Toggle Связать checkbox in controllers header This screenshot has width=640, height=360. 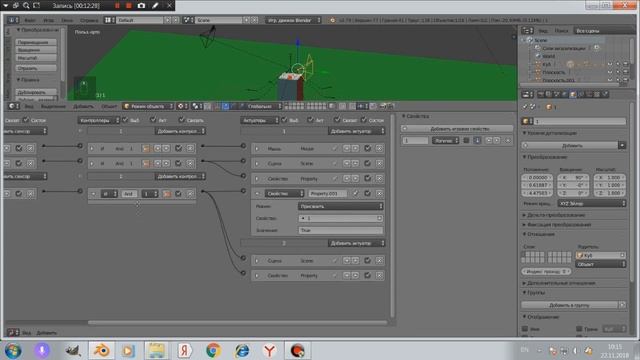[182, 120]
